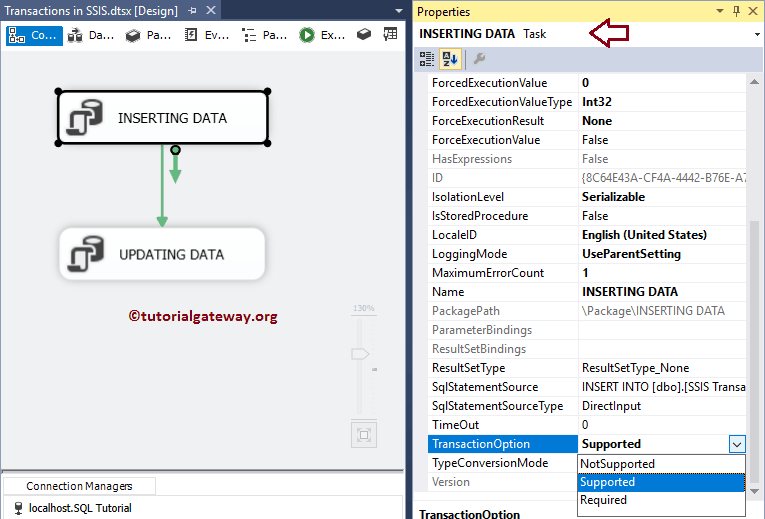The width and height of the screenshot is (765, 519).
Task: Click the INSERTING DATA Execute SQL task icon
Action: [85, 117]
